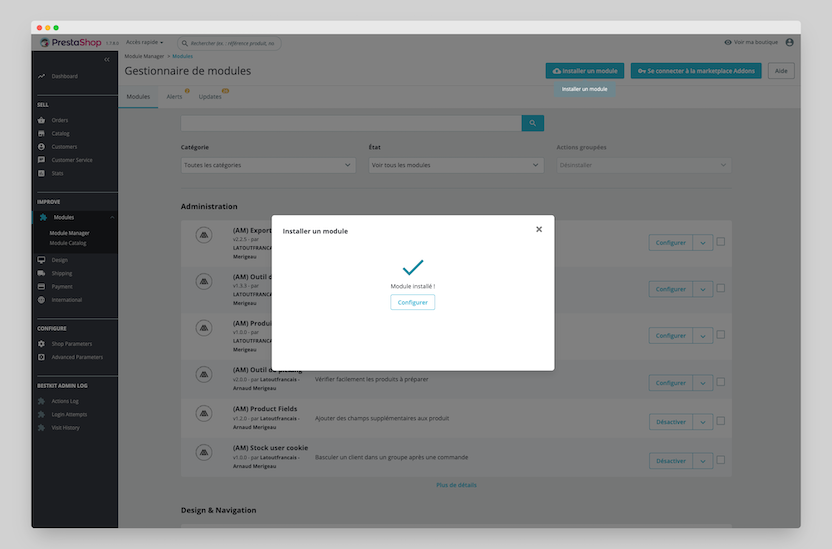
Task: Click the Stats chart icon
Action: [41, 173]
